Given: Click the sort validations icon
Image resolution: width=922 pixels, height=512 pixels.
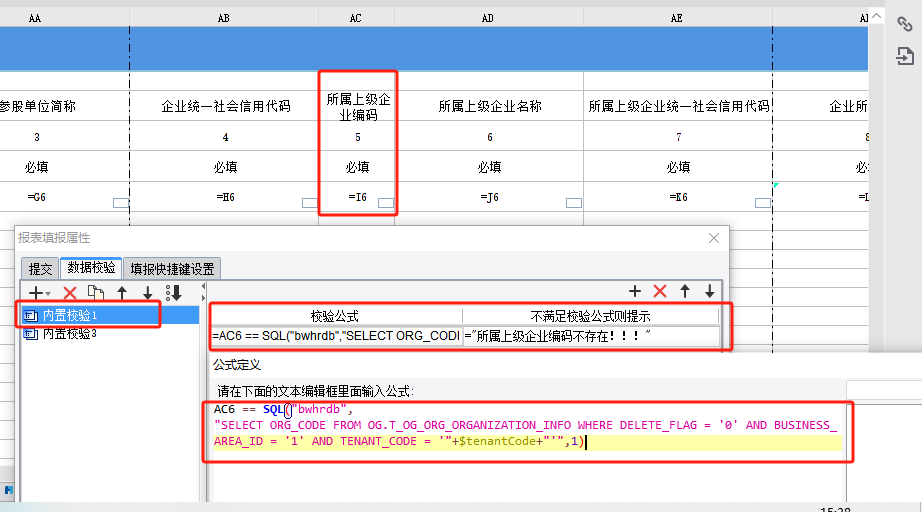Looking at the screenshot, I should [x=173, y=293].
